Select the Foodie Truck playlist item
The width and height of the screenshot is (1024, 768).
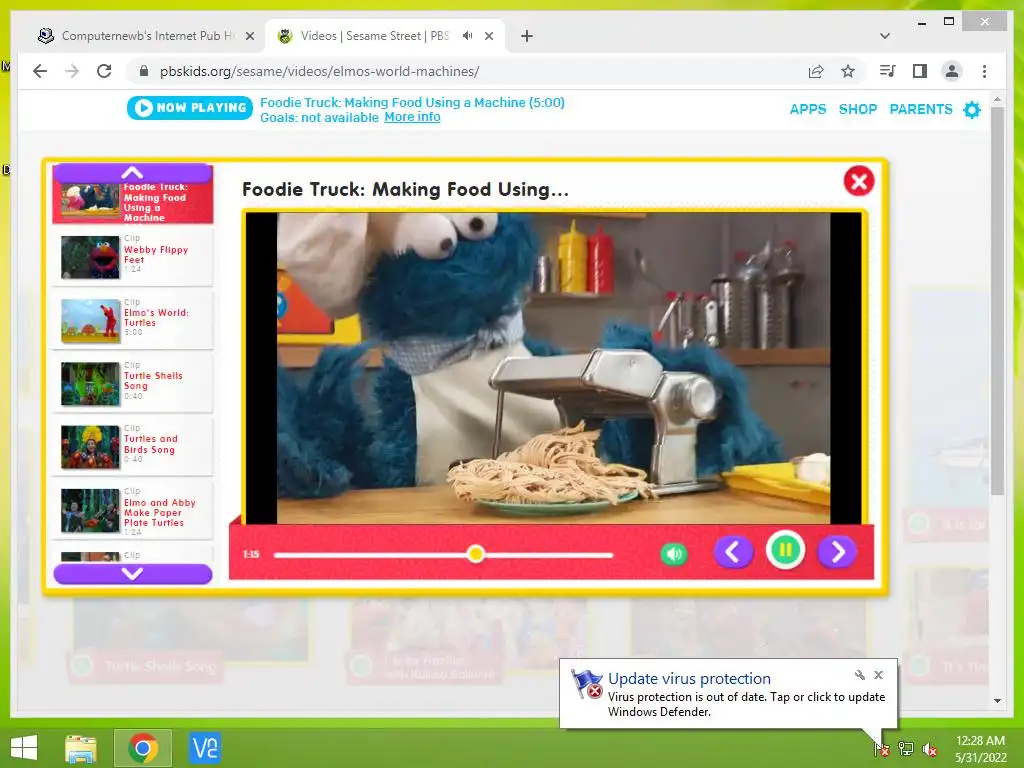click(133, 202)
